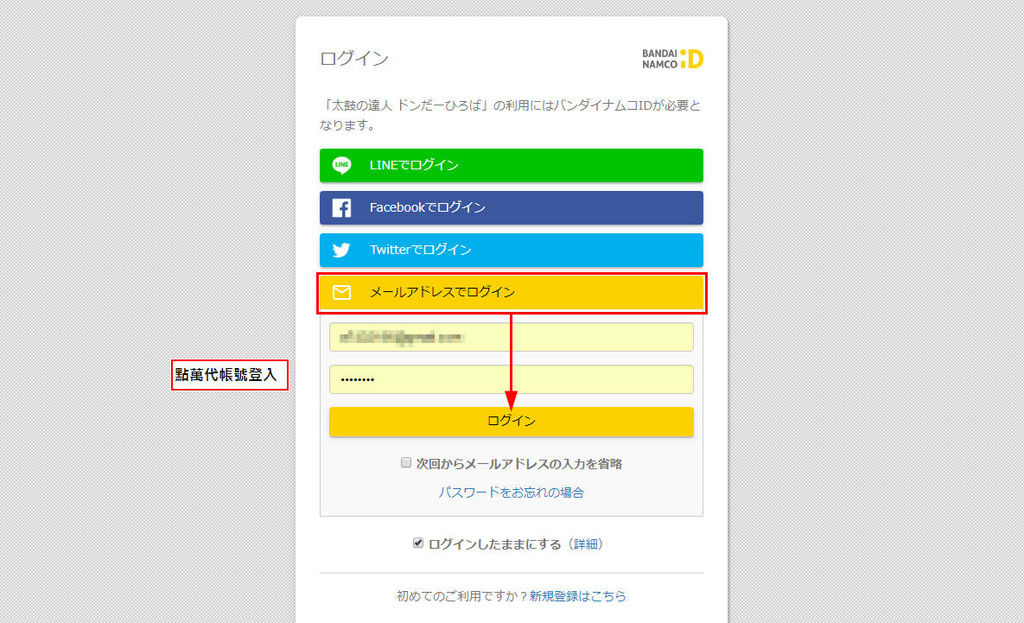The height and width of the screenshot is (623, 1024).
Task: Select メールアドレスでログイン option
Action: click(511, 293)
